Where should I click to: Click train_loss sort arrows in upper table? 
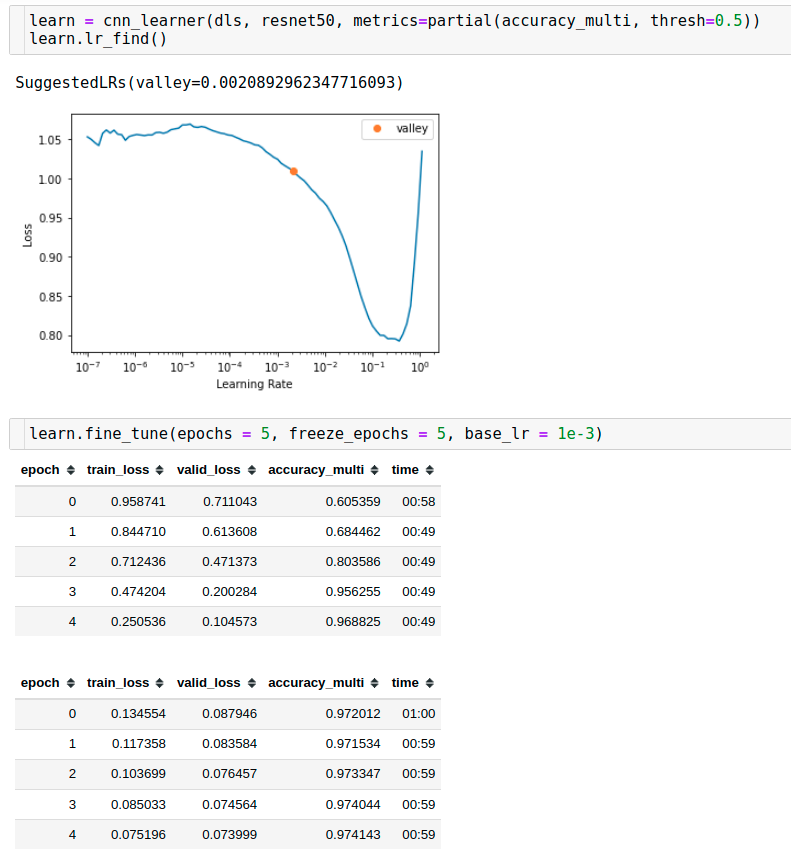(158, 470)
